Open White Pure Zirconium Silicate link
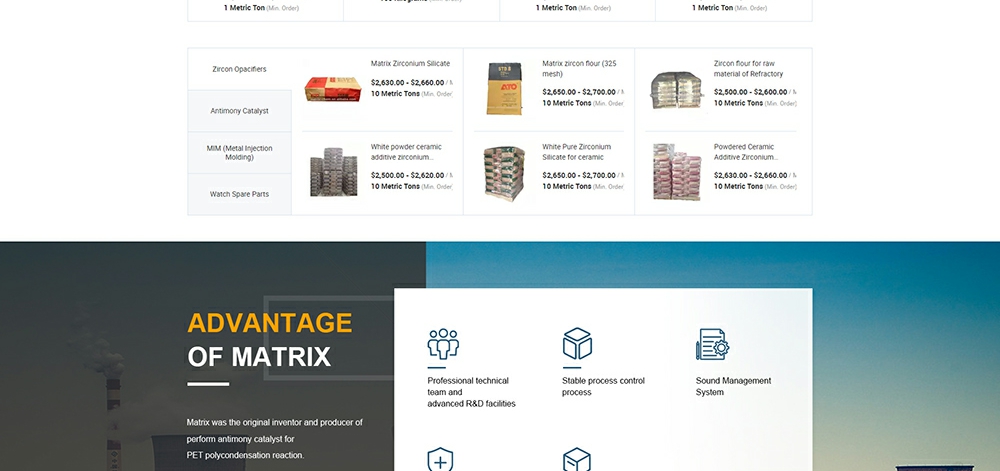This screenshot has height=471, width=1000. pos(576,152)
